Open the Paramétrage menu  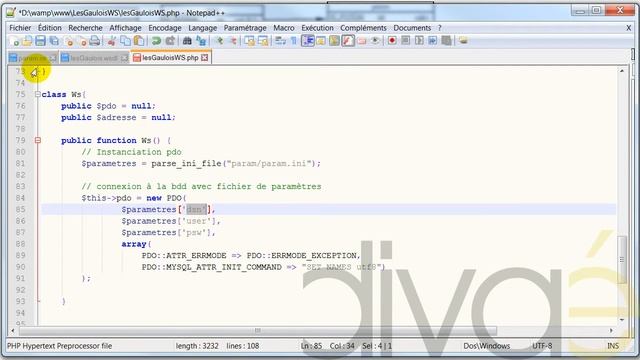click(245, 28)
